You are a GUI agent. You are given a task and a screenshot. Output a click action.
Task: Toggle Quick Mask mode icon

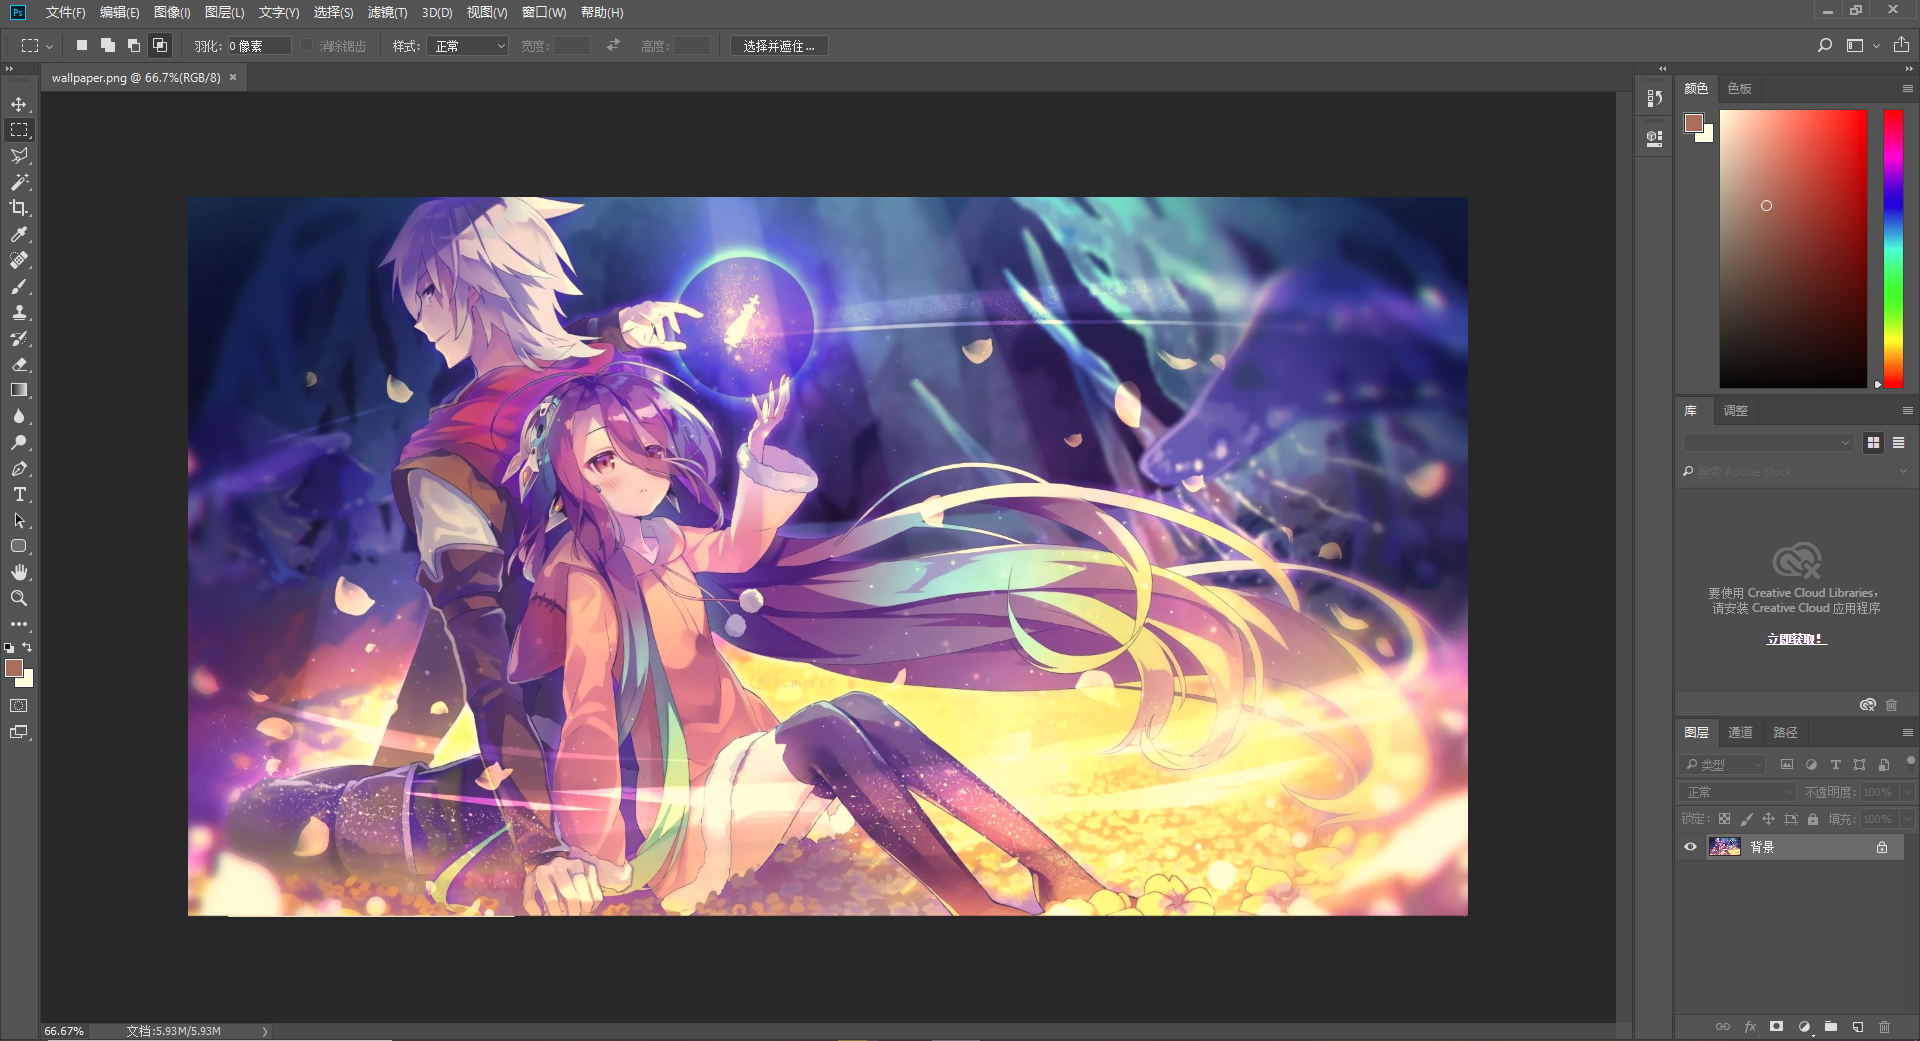19,706
